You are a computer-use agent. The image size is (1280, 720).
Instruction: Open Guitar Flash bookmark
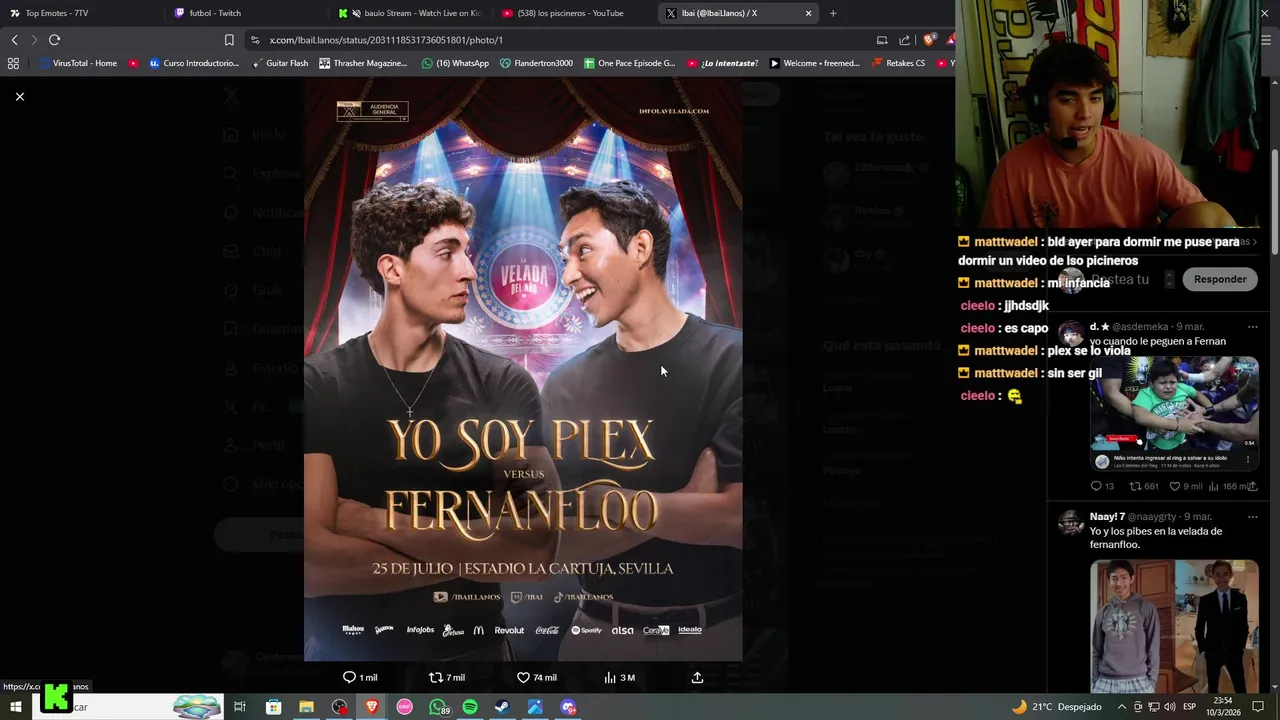point(280,63)
